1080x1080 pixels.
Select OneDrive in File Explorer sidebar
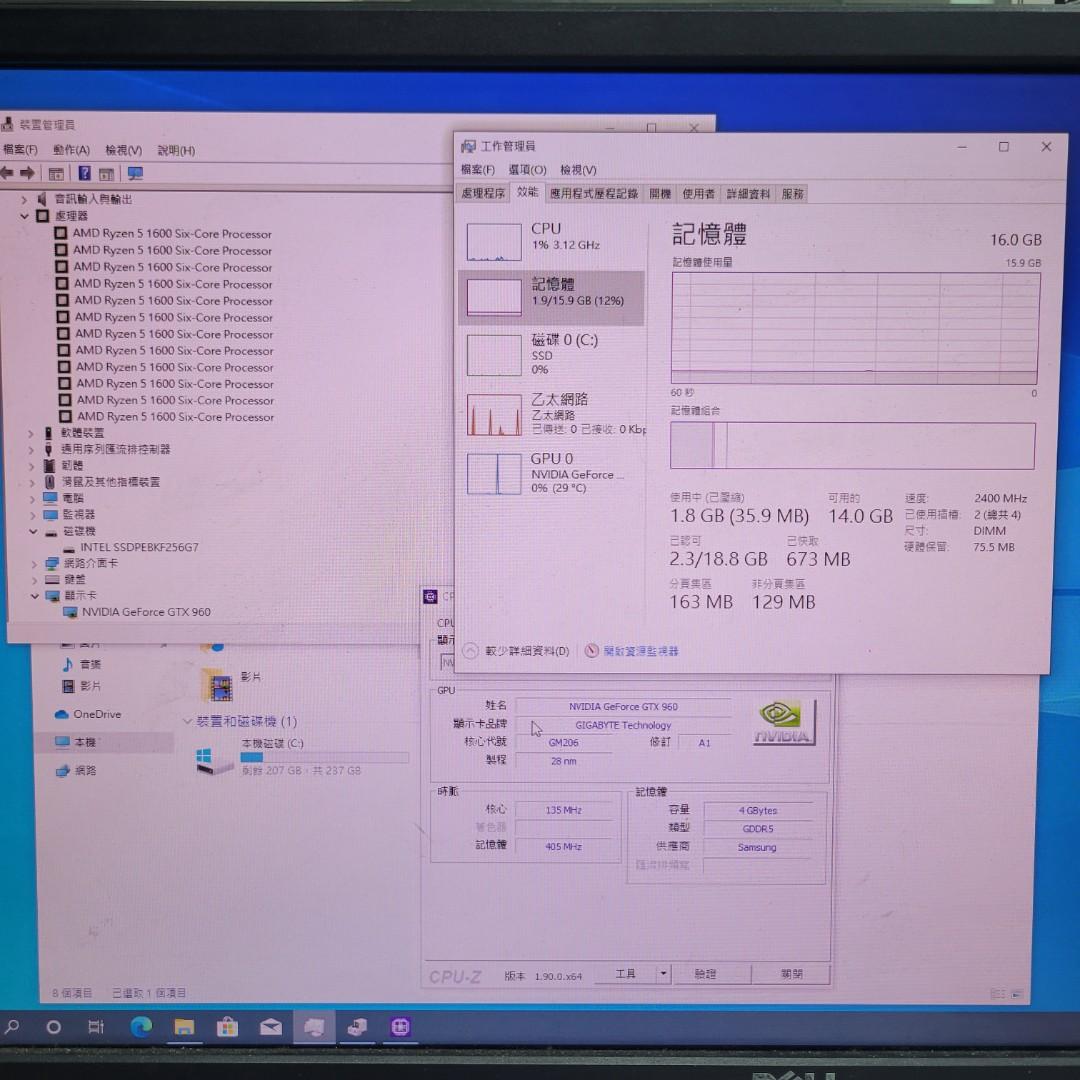96,715
